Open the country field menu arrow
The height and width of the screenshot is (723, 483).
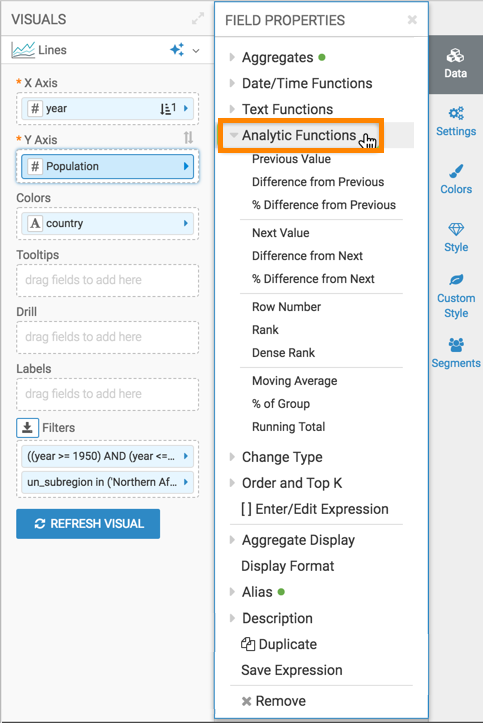[x=186, y=223]
